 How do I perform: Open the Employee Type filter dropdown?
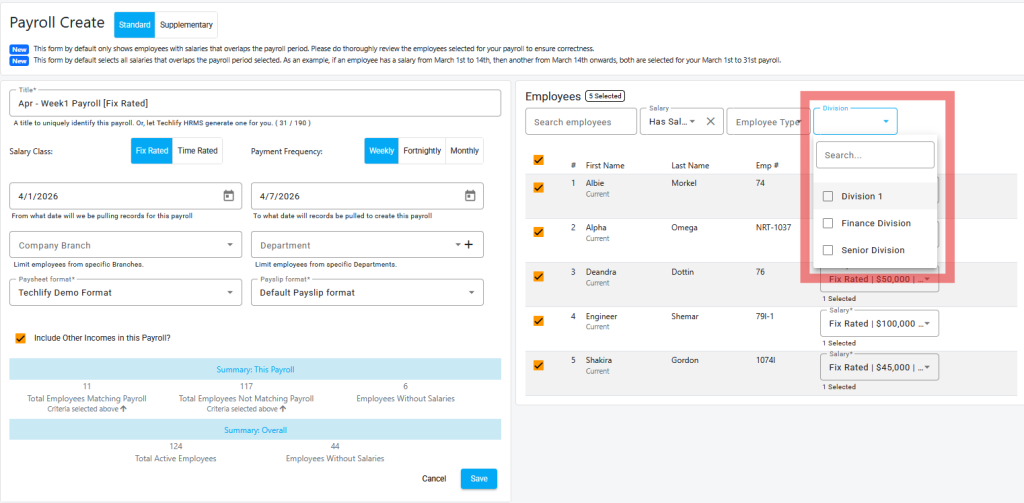(x=768, y=121)
